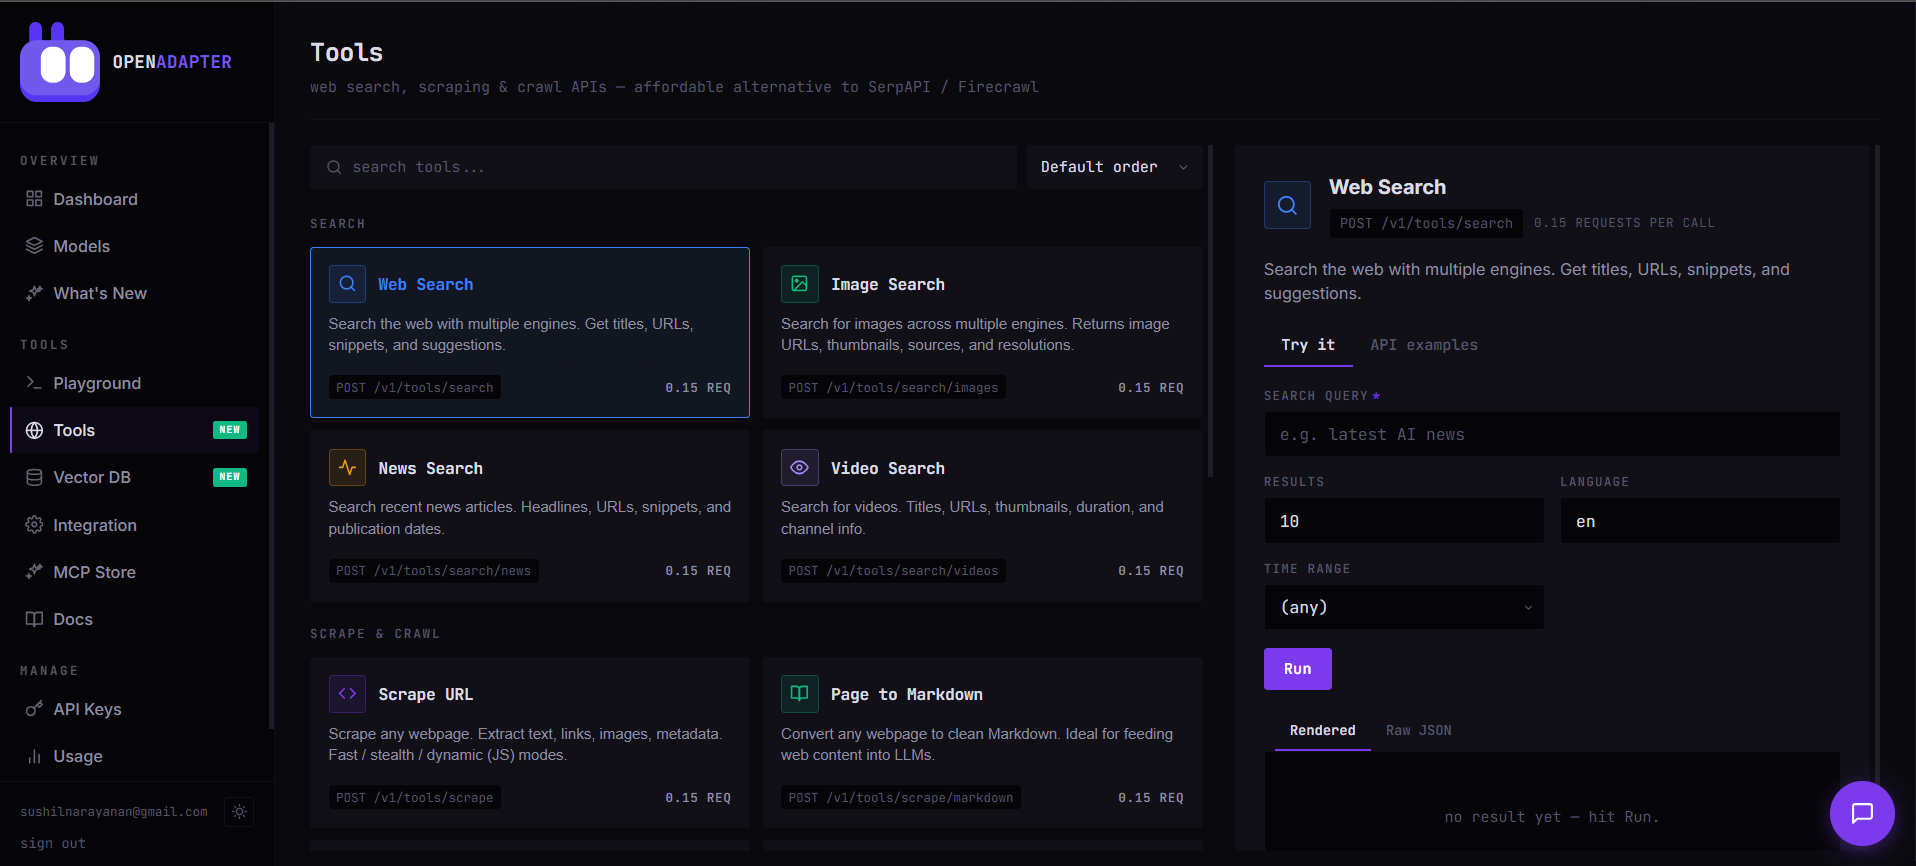Click the NEW badge beside Tools
1916x866 pixels.
pyautogui.click(x=230, y=430)
